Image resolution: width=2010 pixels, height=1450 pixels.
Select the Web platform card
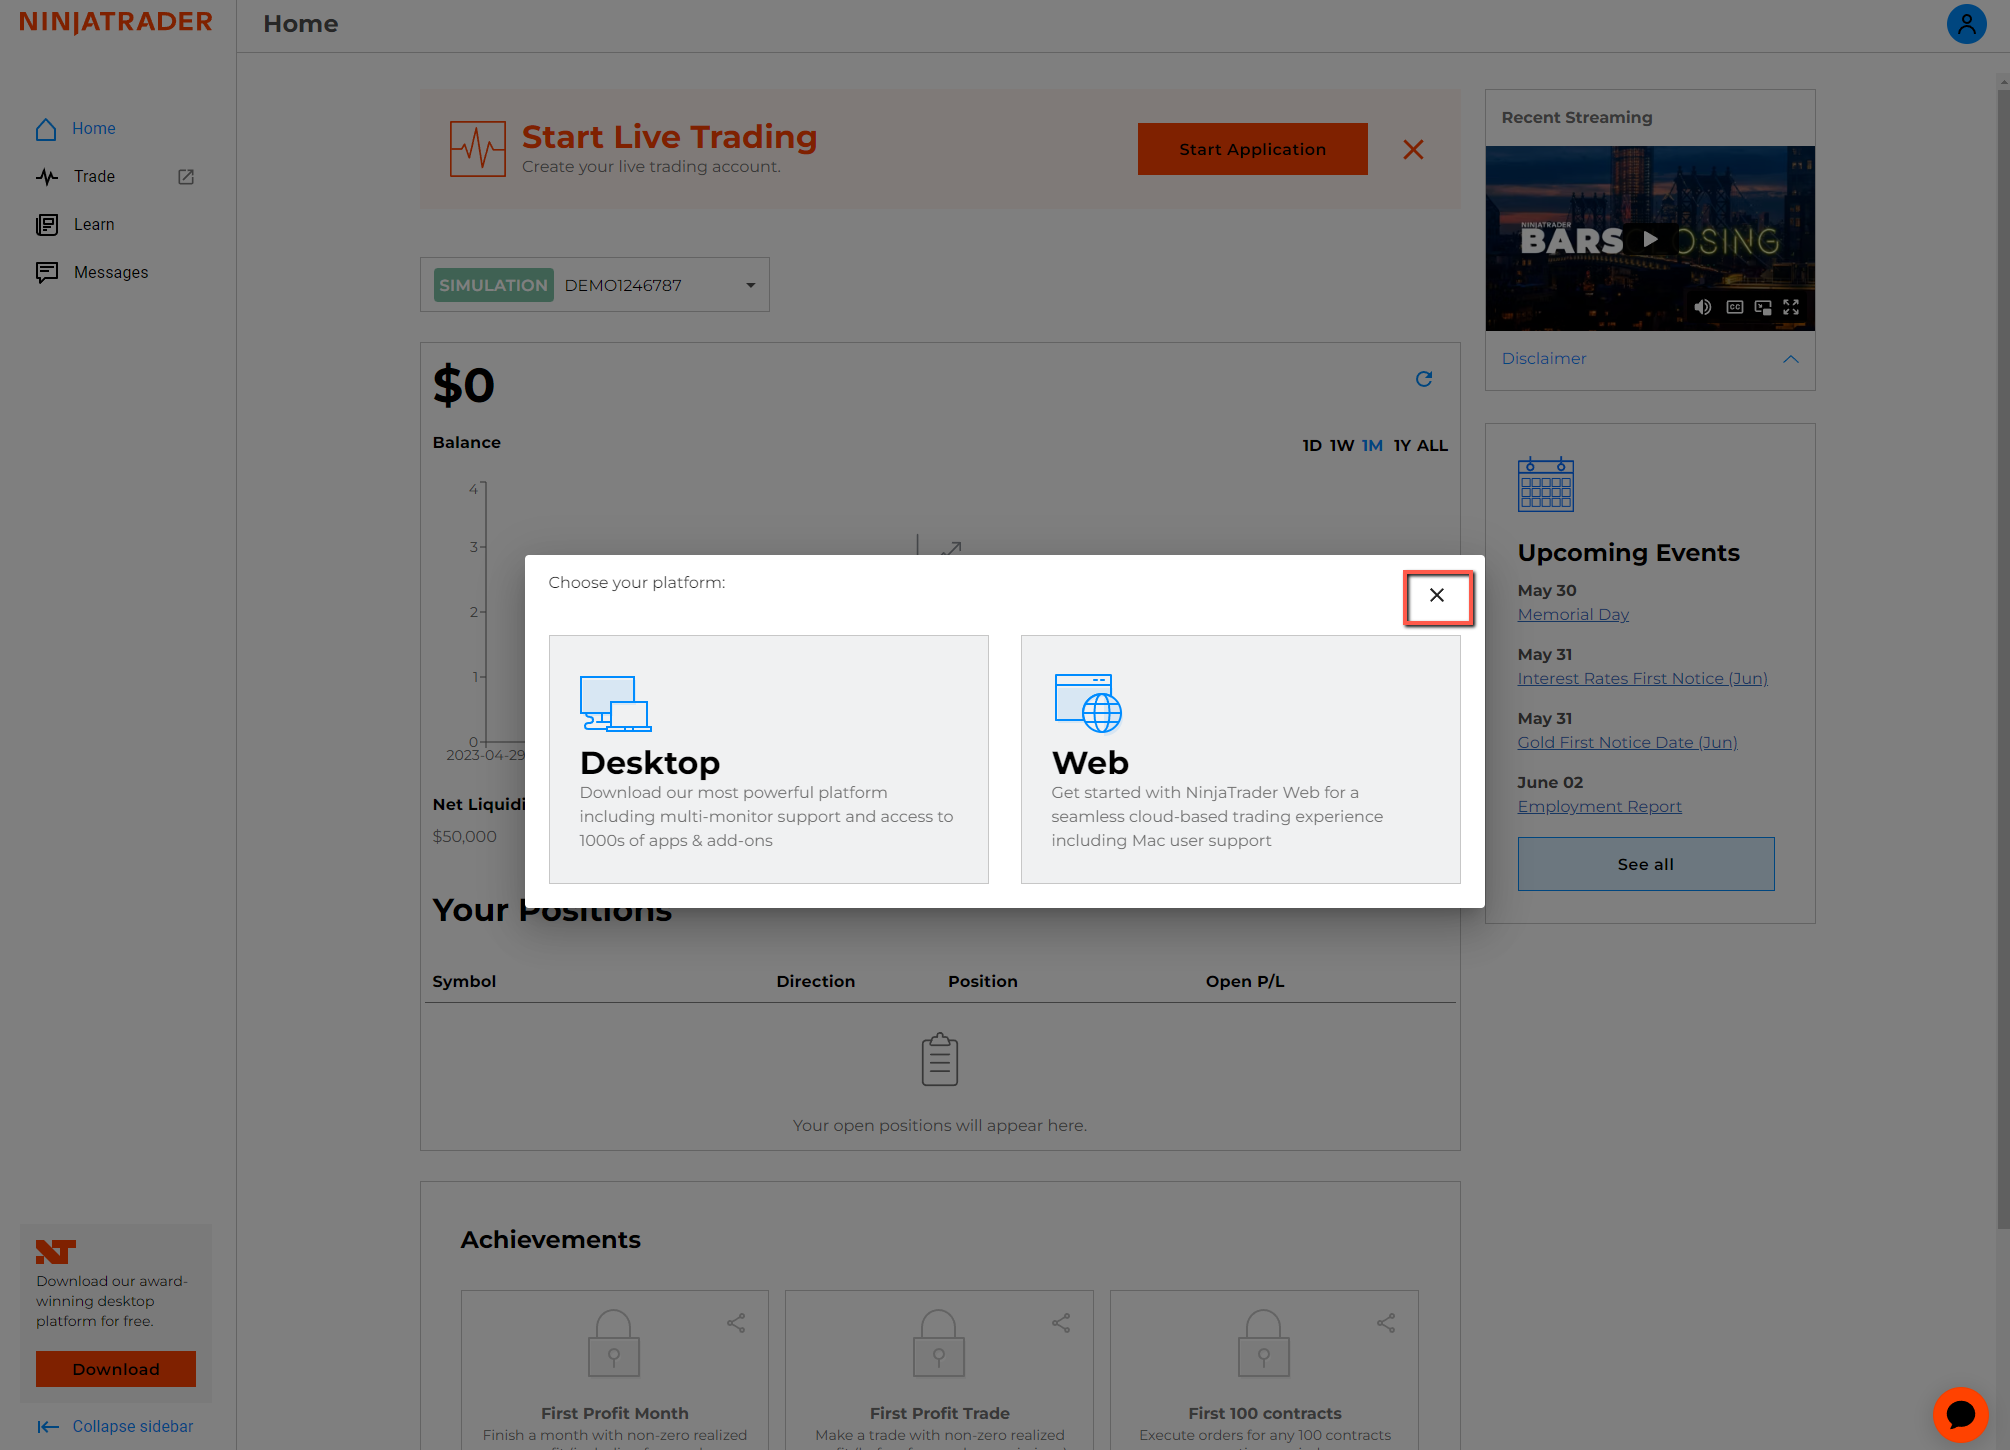[1240, 759]
